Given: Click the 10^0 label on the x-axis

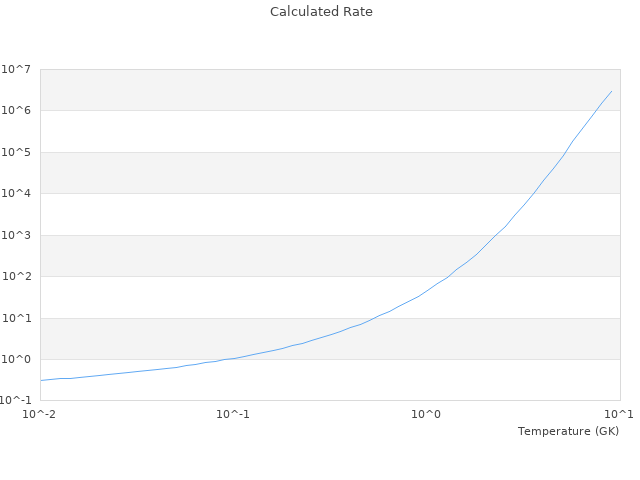Looking at the screenshot, I should click(x=426, y=414).
